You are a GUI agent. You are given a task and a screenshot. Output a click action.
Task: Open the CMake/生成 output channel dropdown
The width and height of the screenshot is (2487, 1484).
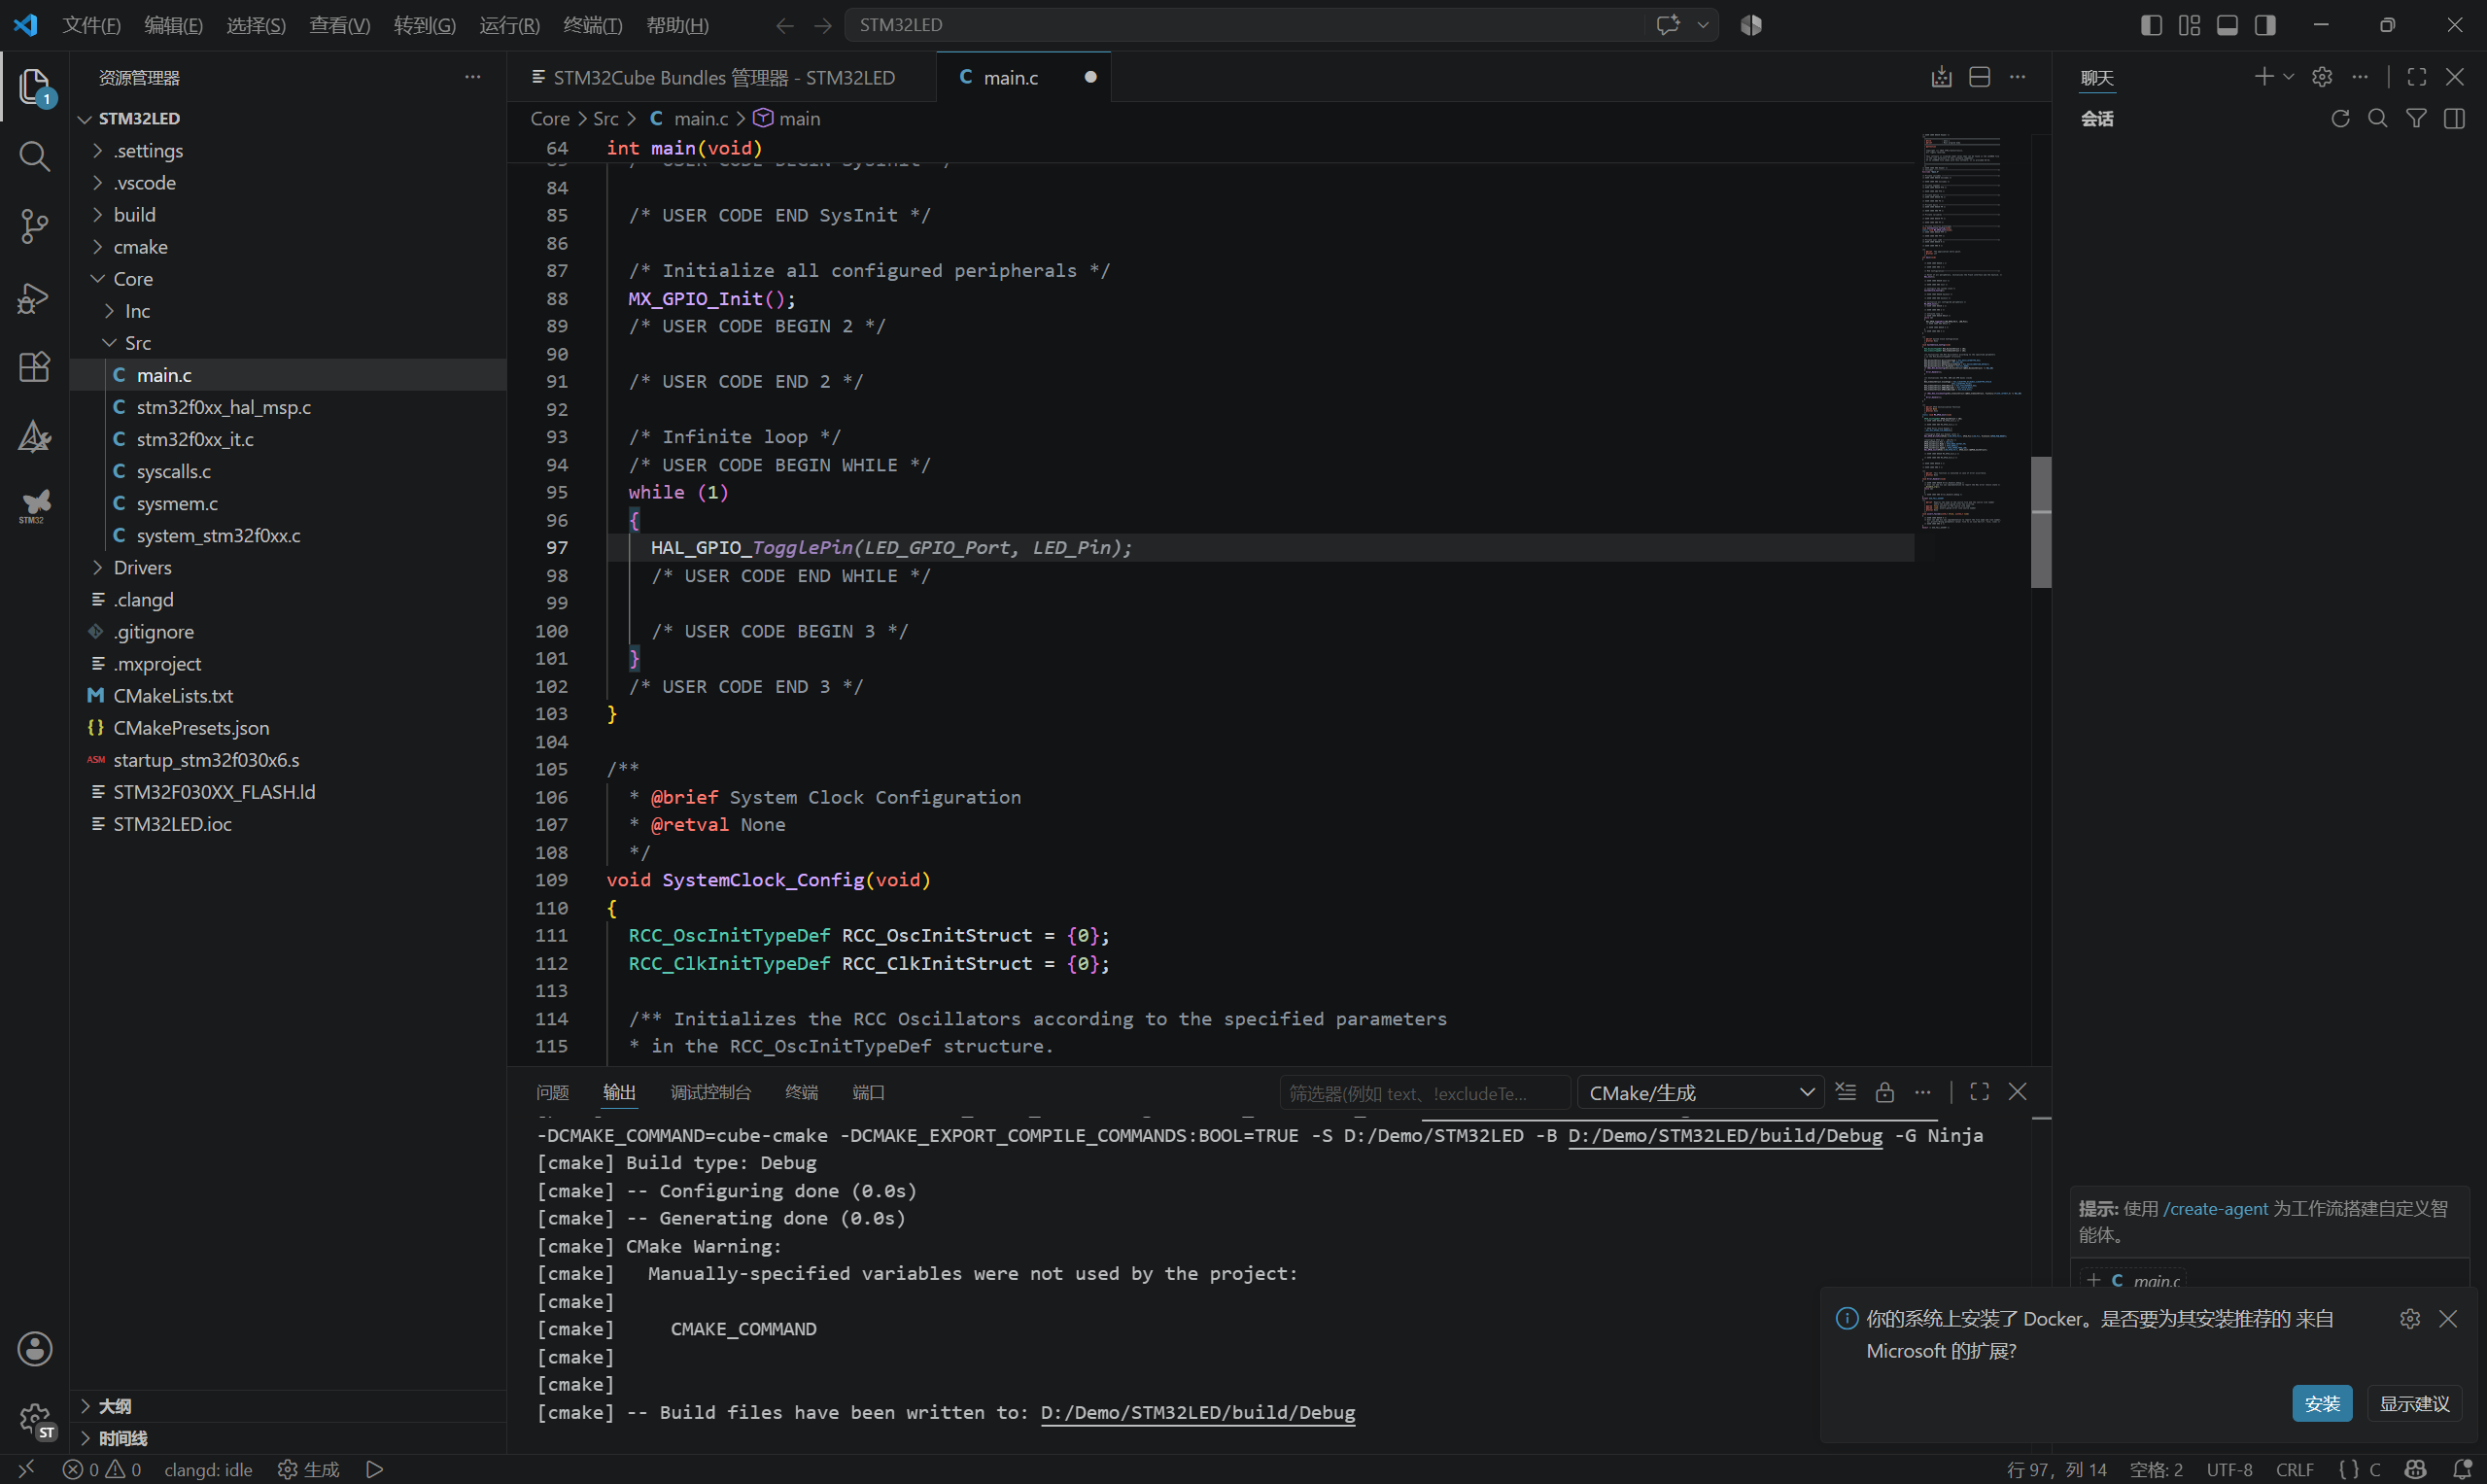[1700, 1093]
